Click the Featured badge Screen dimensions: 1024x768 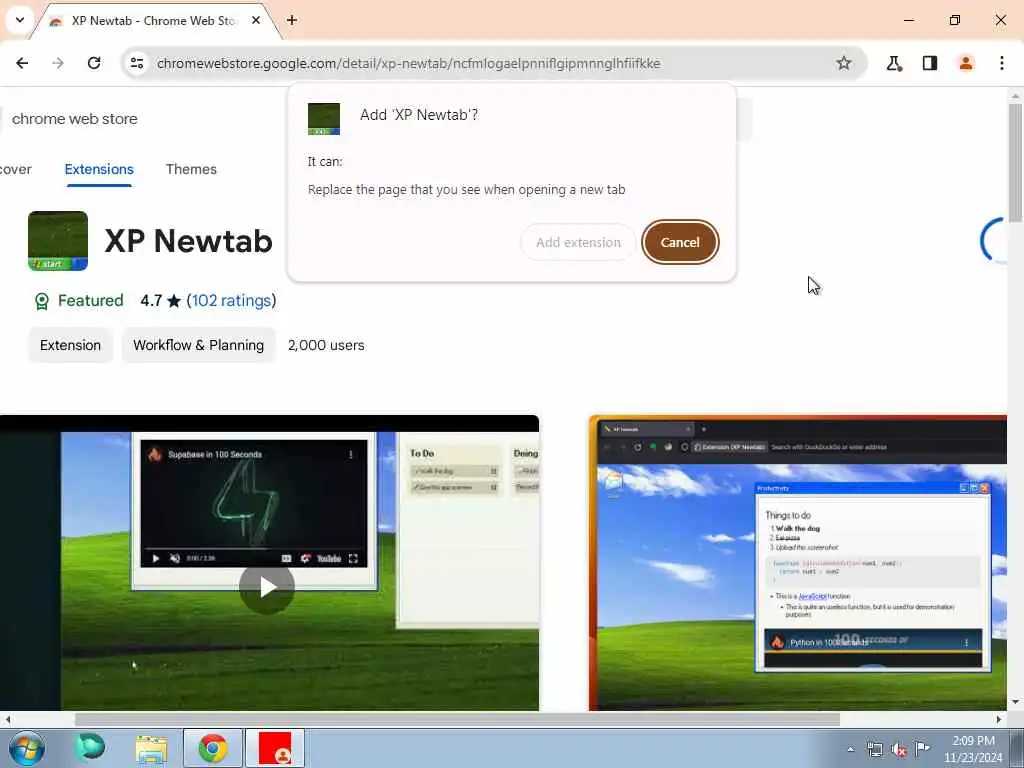tap(78, 300)
